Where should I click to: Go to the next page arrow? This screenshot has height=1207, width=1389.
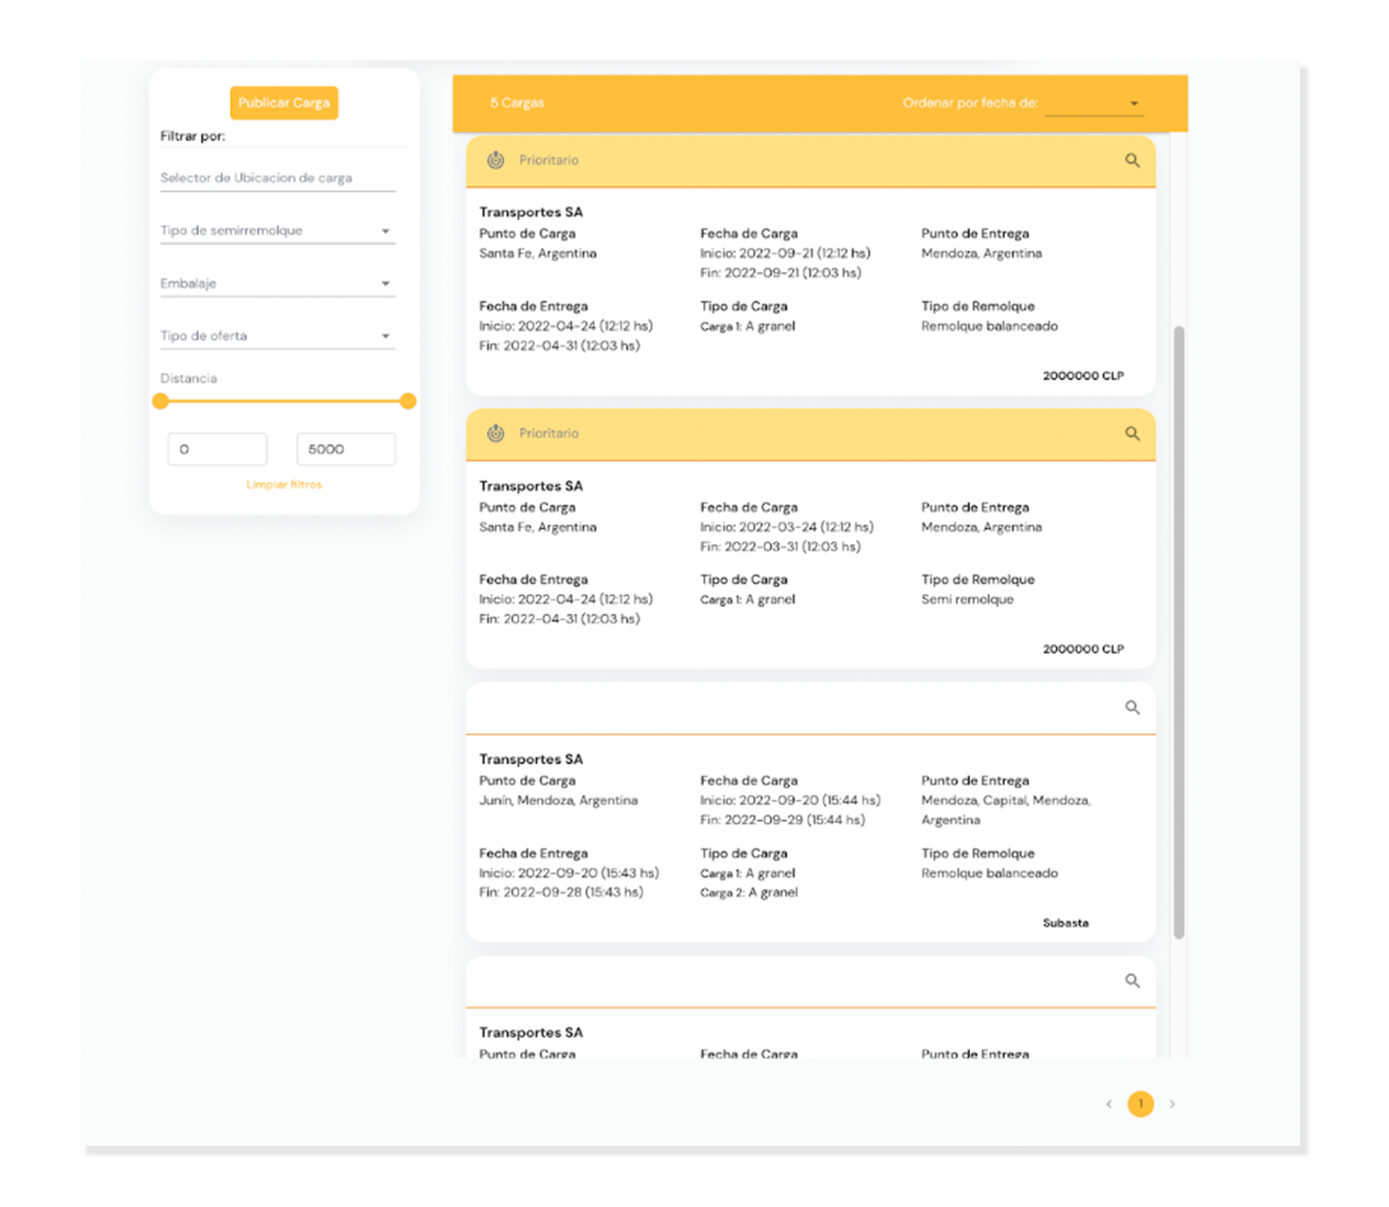tap(1172, 1104)
